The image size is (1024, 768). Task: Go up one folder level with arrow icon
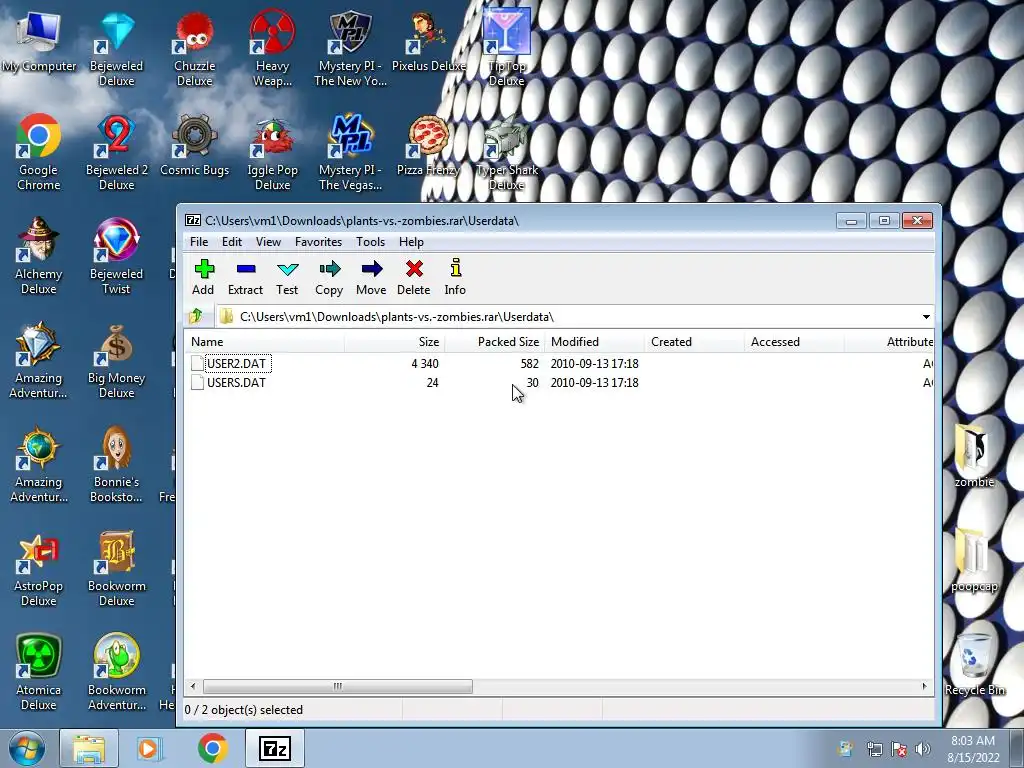[196, 317]
